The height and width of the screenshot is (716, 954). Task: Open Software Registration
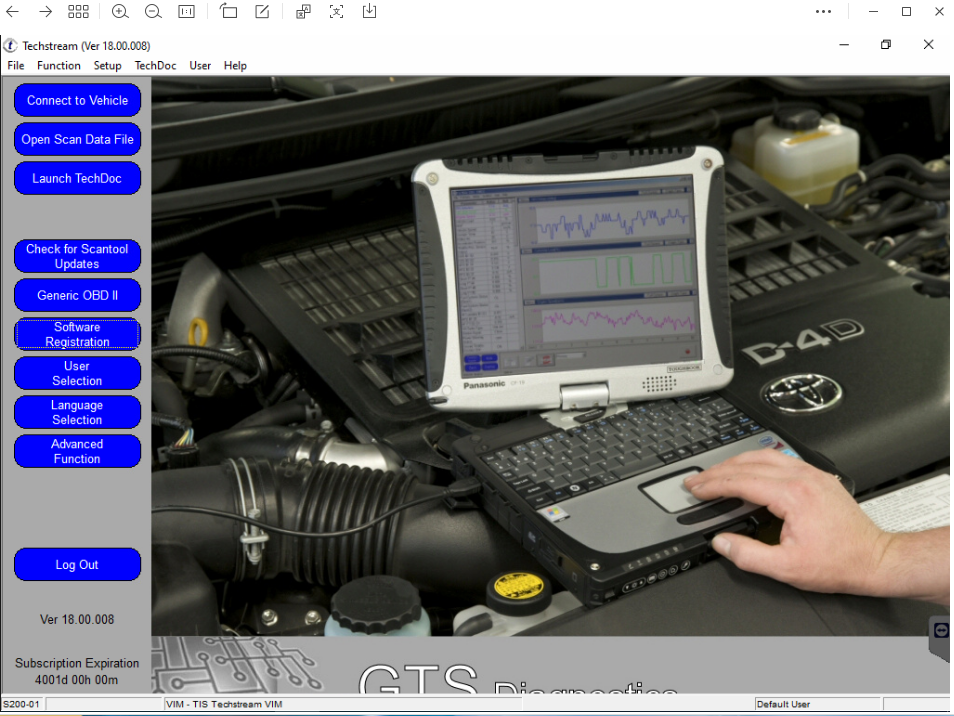pyautogui.click(x=77, y=334)
